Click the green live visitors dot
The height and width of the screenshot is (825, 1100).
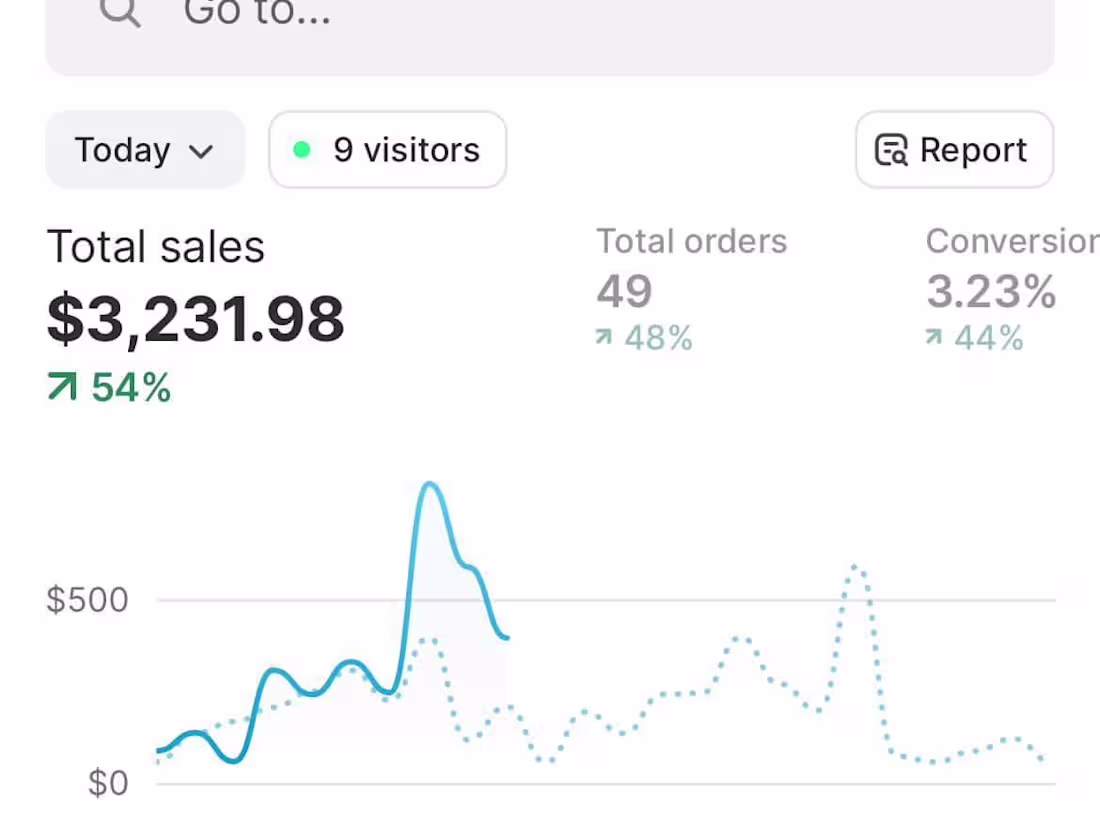(x=303, y=150)
